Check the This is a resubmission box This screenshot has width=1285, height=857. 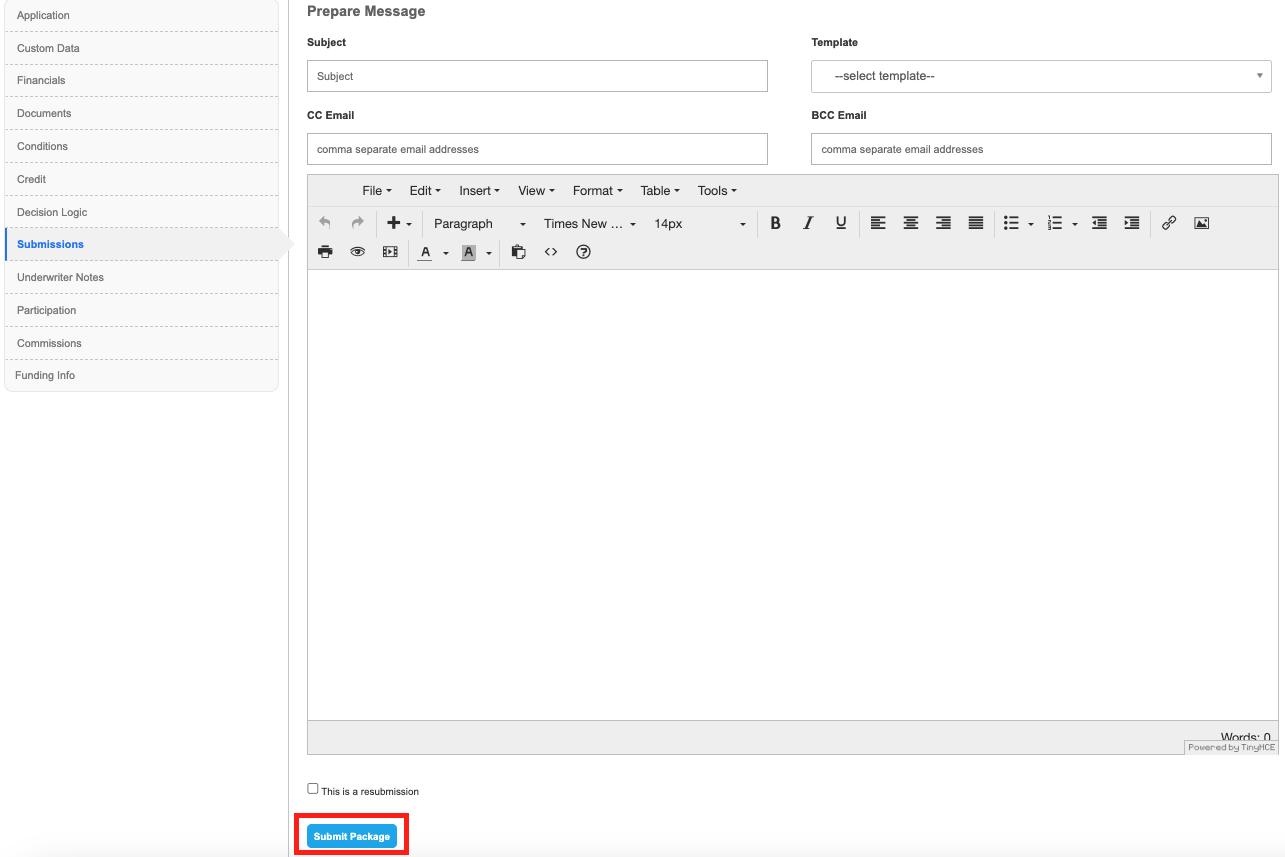point(313,789)
